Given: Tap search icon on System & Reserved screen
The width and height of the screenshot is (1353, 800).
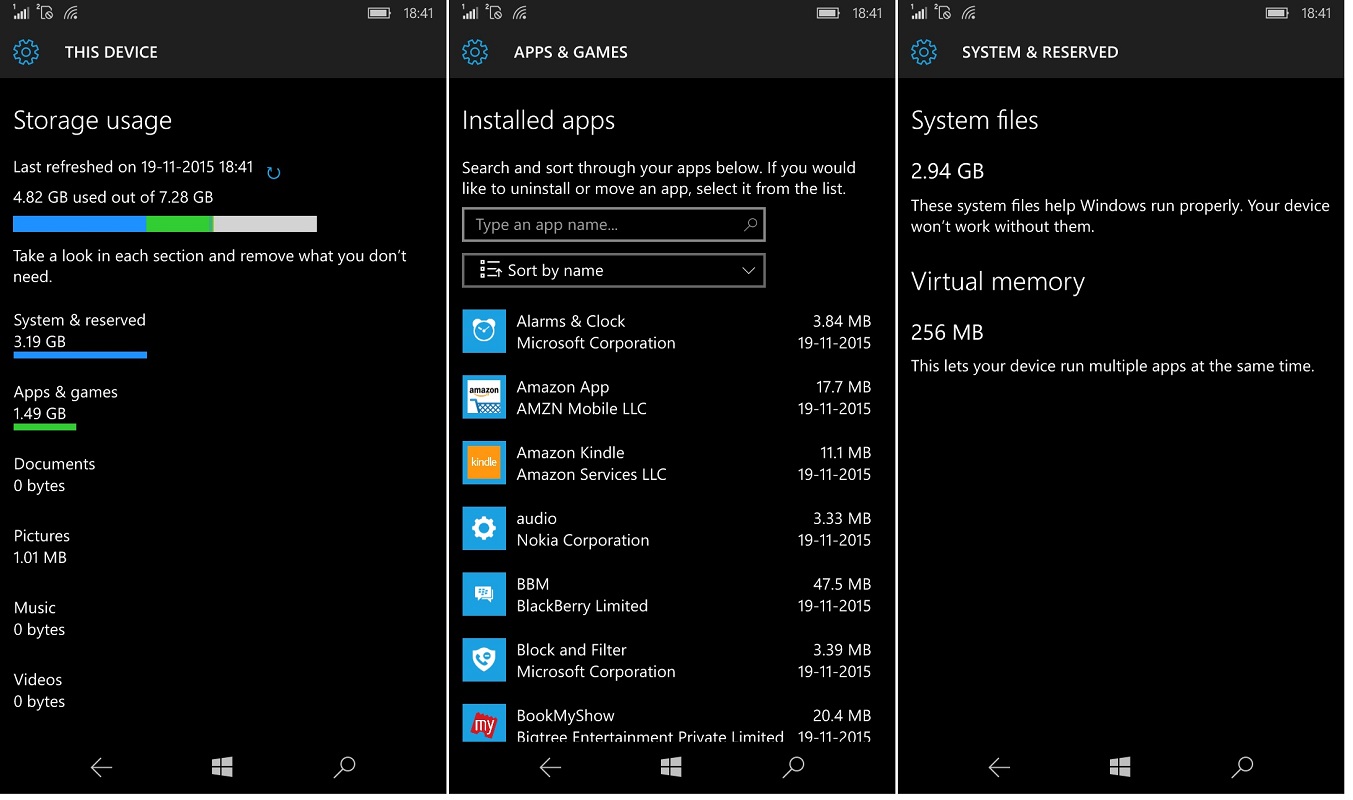Looking at the screenshot, I should click(1242, 767).
